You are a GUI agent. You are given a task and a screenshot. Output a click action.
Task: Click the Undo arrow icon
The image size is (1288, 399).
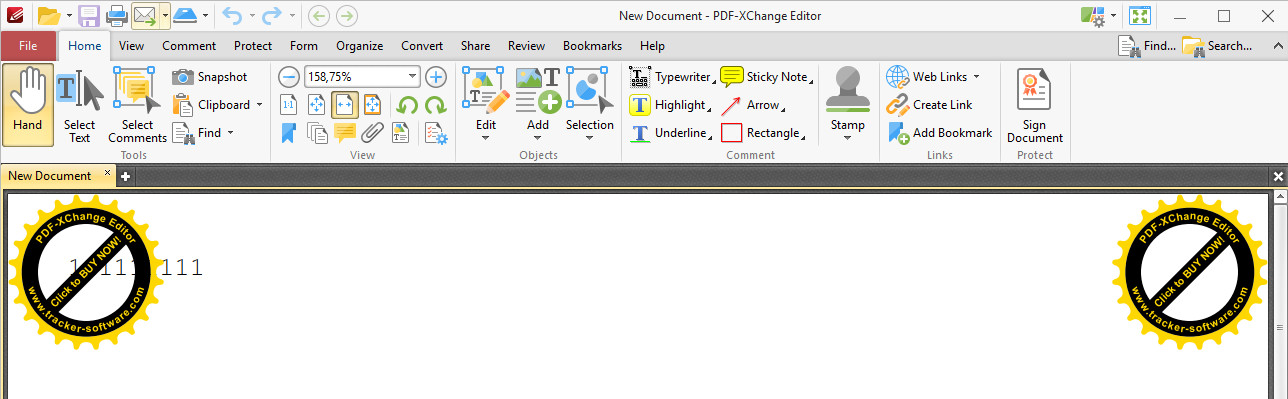[232, 15]
